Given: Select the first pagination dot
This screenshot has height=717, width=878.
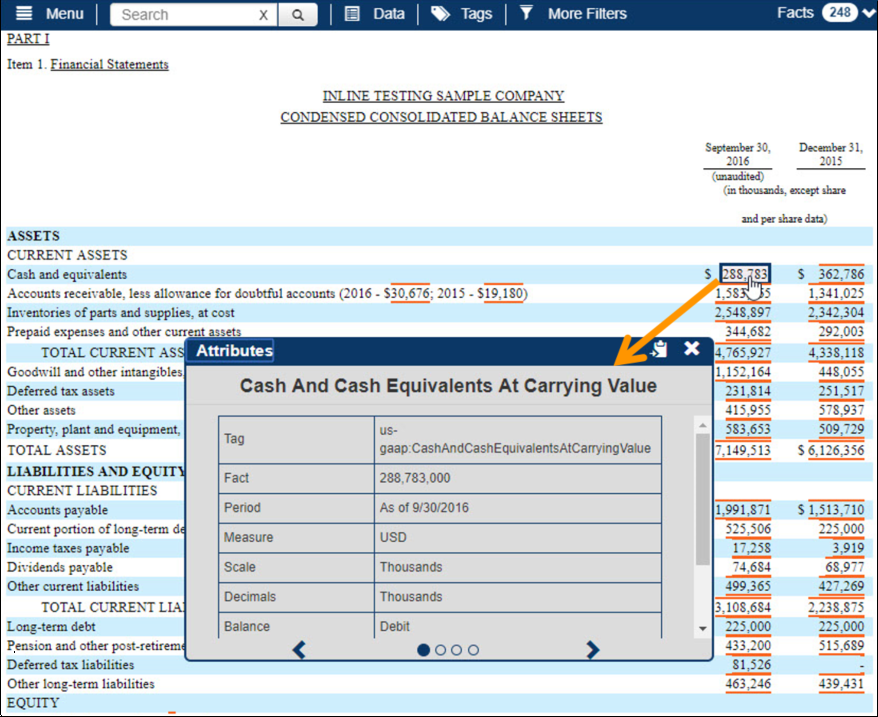Looking at the screenshot, I should [424, 650].
